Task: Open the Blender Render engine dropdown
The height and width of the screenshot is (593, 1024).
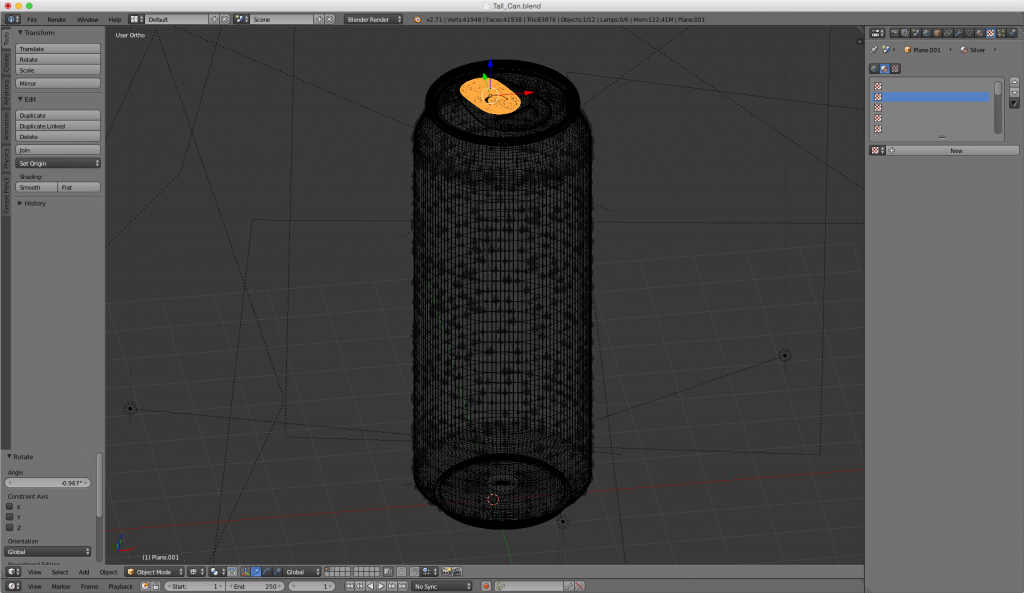Action: click(373, 19)
